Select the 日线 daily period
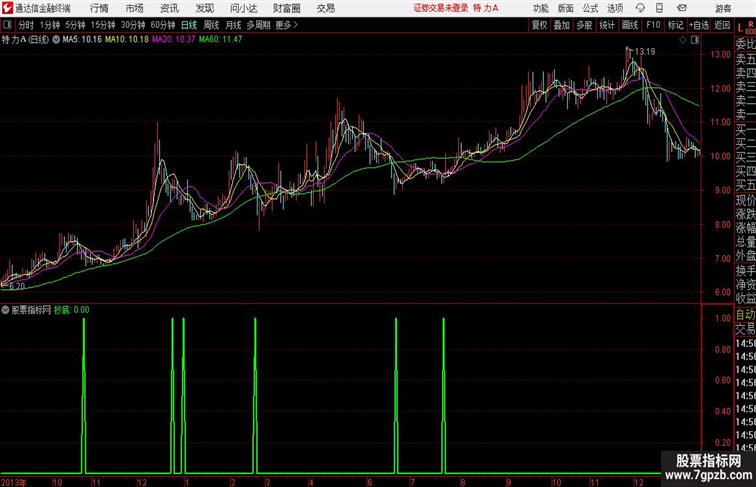 [189, 25]
